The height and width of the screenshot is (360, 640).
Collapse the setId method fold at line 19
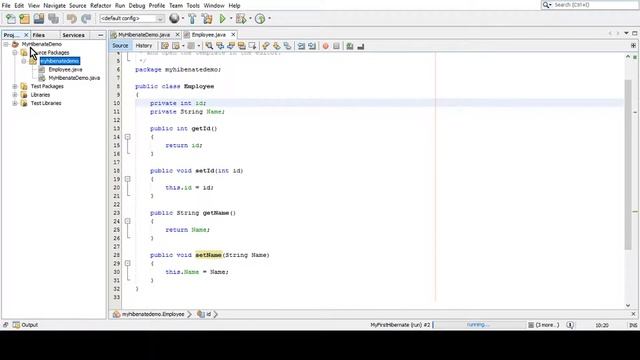(x=127, y=179)
